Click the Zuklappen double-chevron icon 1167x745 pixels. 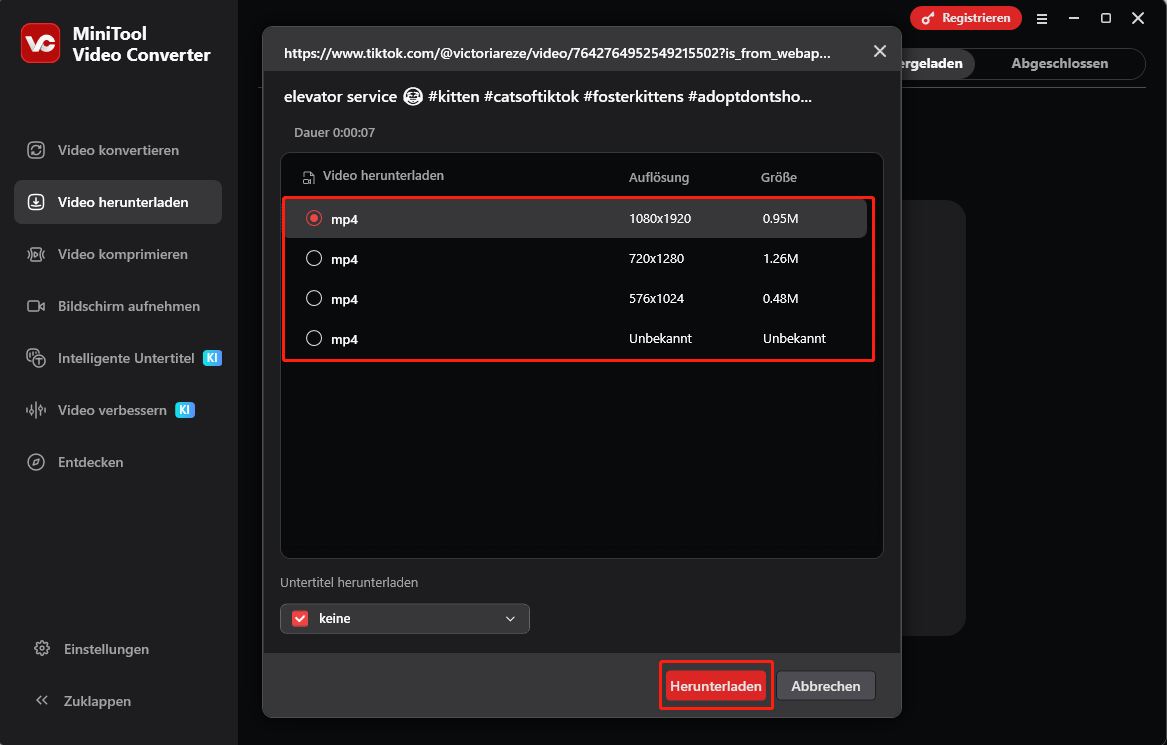pos(42,700)
